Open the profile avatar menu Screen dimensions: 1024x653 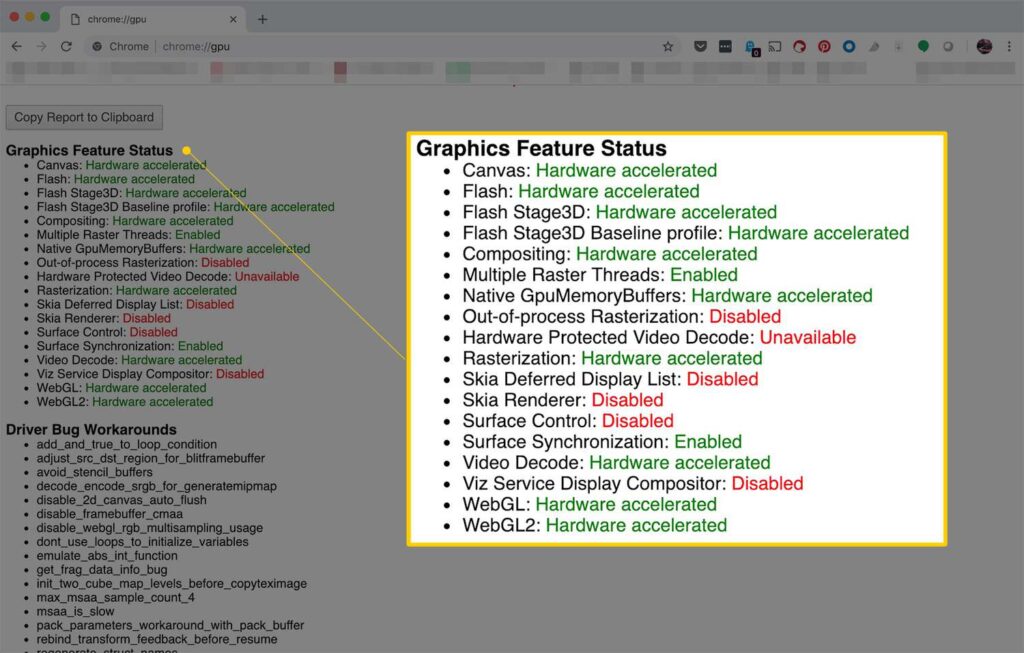(x=984, y=46)
